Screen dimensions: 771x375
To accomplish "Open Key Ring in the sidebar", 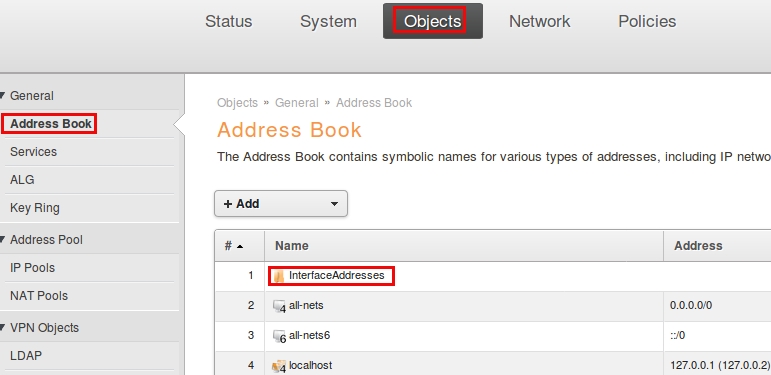I will [35, 208].
